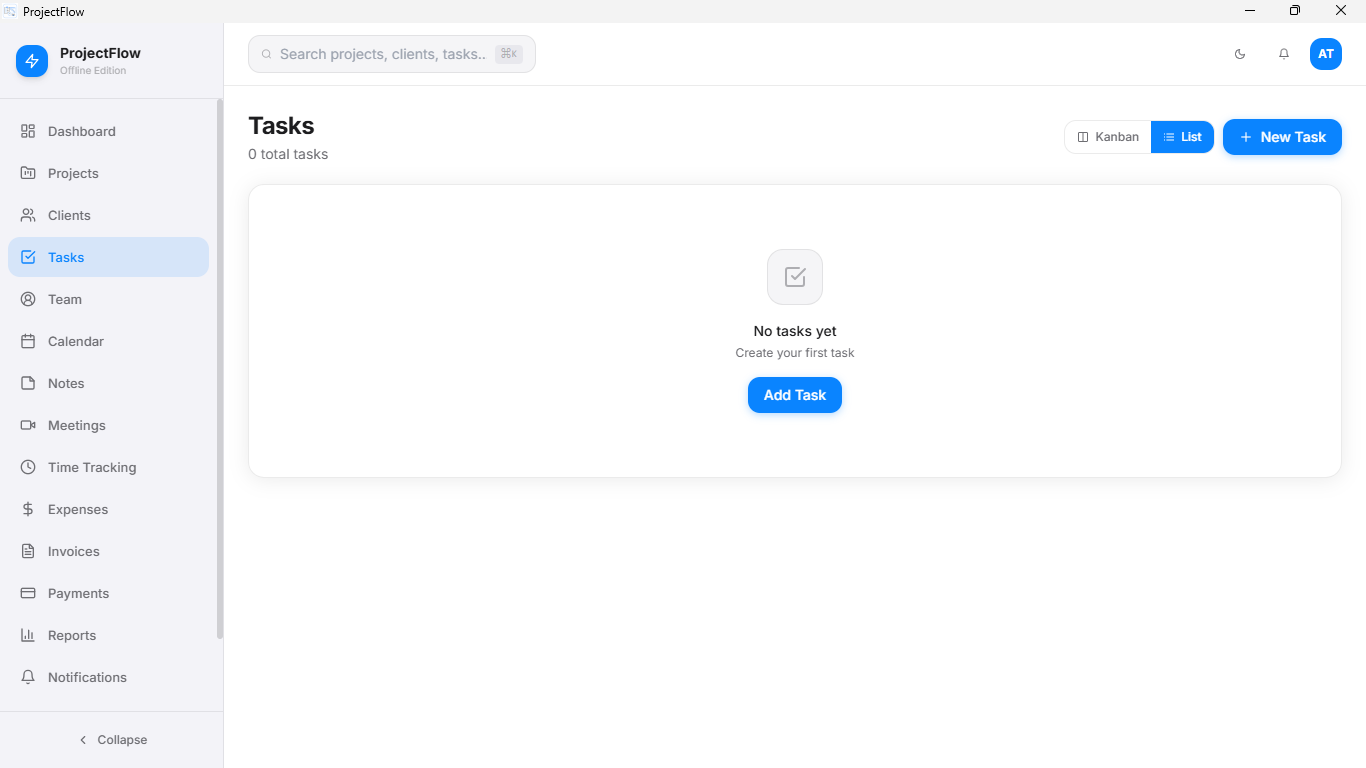Click the Time Tracking clock icon
Screen dimensions: 1366x768
(28, 467)
